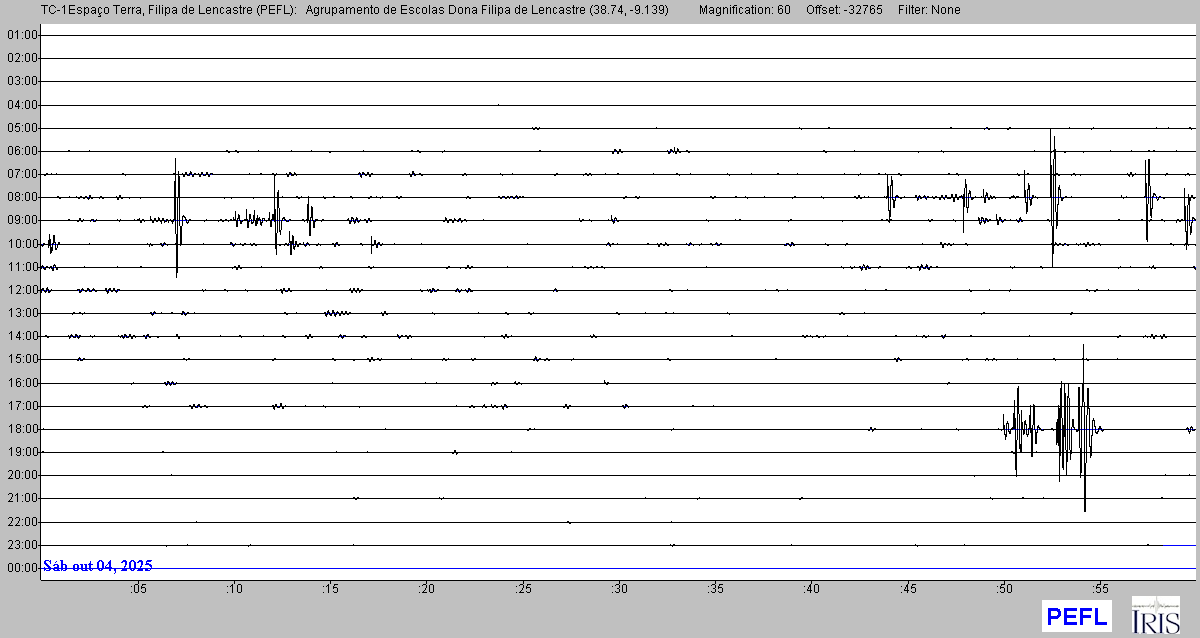
Task: Select the :55 minute axis tick label
Action: [x=1100, y=589]
